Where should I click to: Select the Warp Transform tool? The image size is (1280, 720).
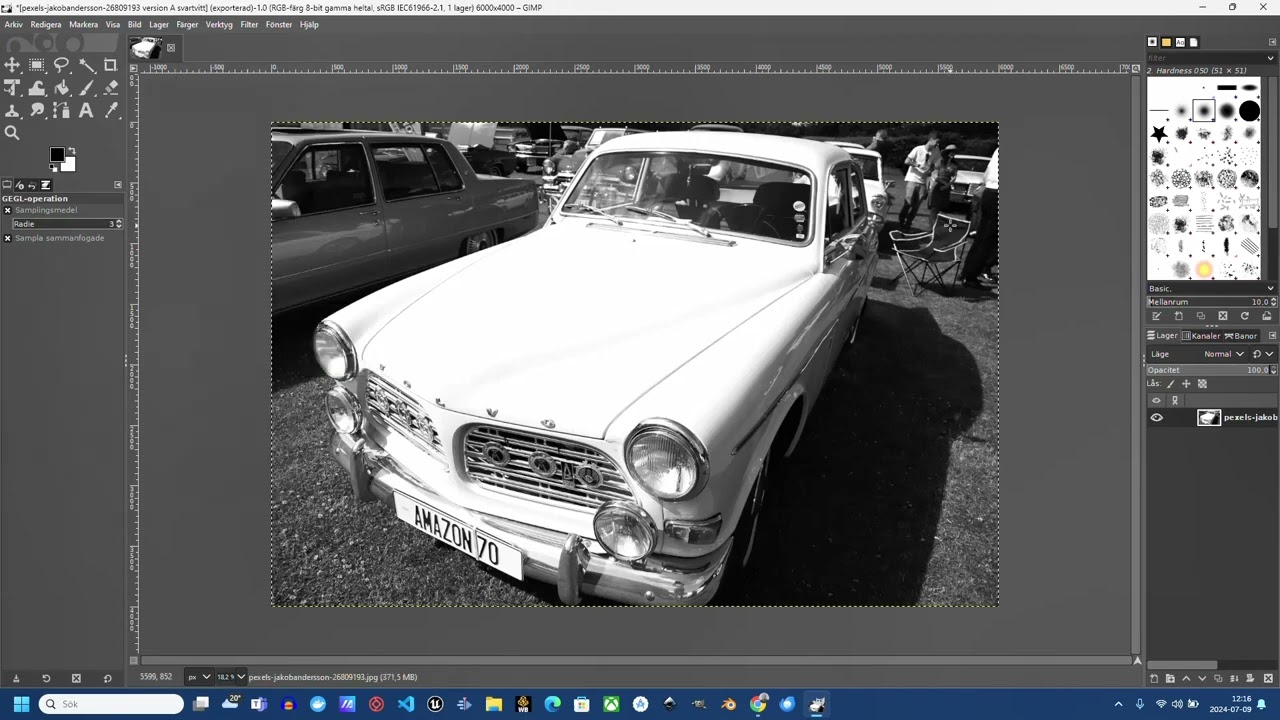coord(37,88)
